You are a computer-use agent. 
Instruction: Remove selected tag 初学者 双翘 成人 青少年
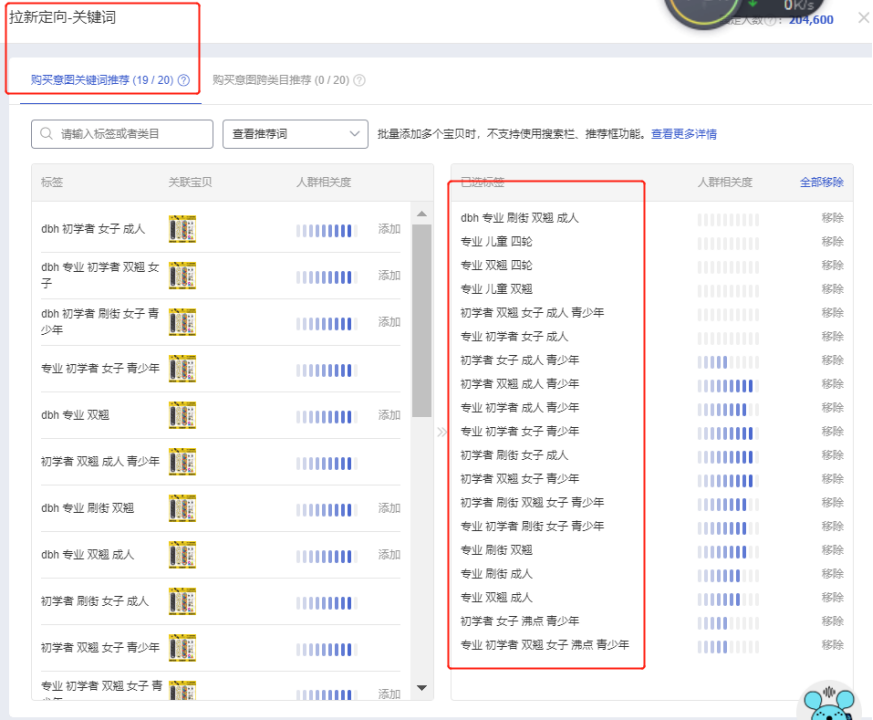click(832, 384)
